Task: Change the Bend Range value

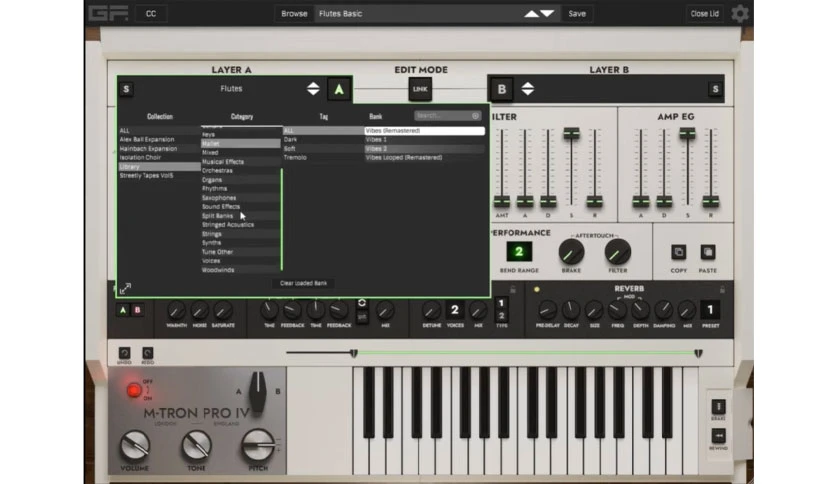Action: click(519, 252)
